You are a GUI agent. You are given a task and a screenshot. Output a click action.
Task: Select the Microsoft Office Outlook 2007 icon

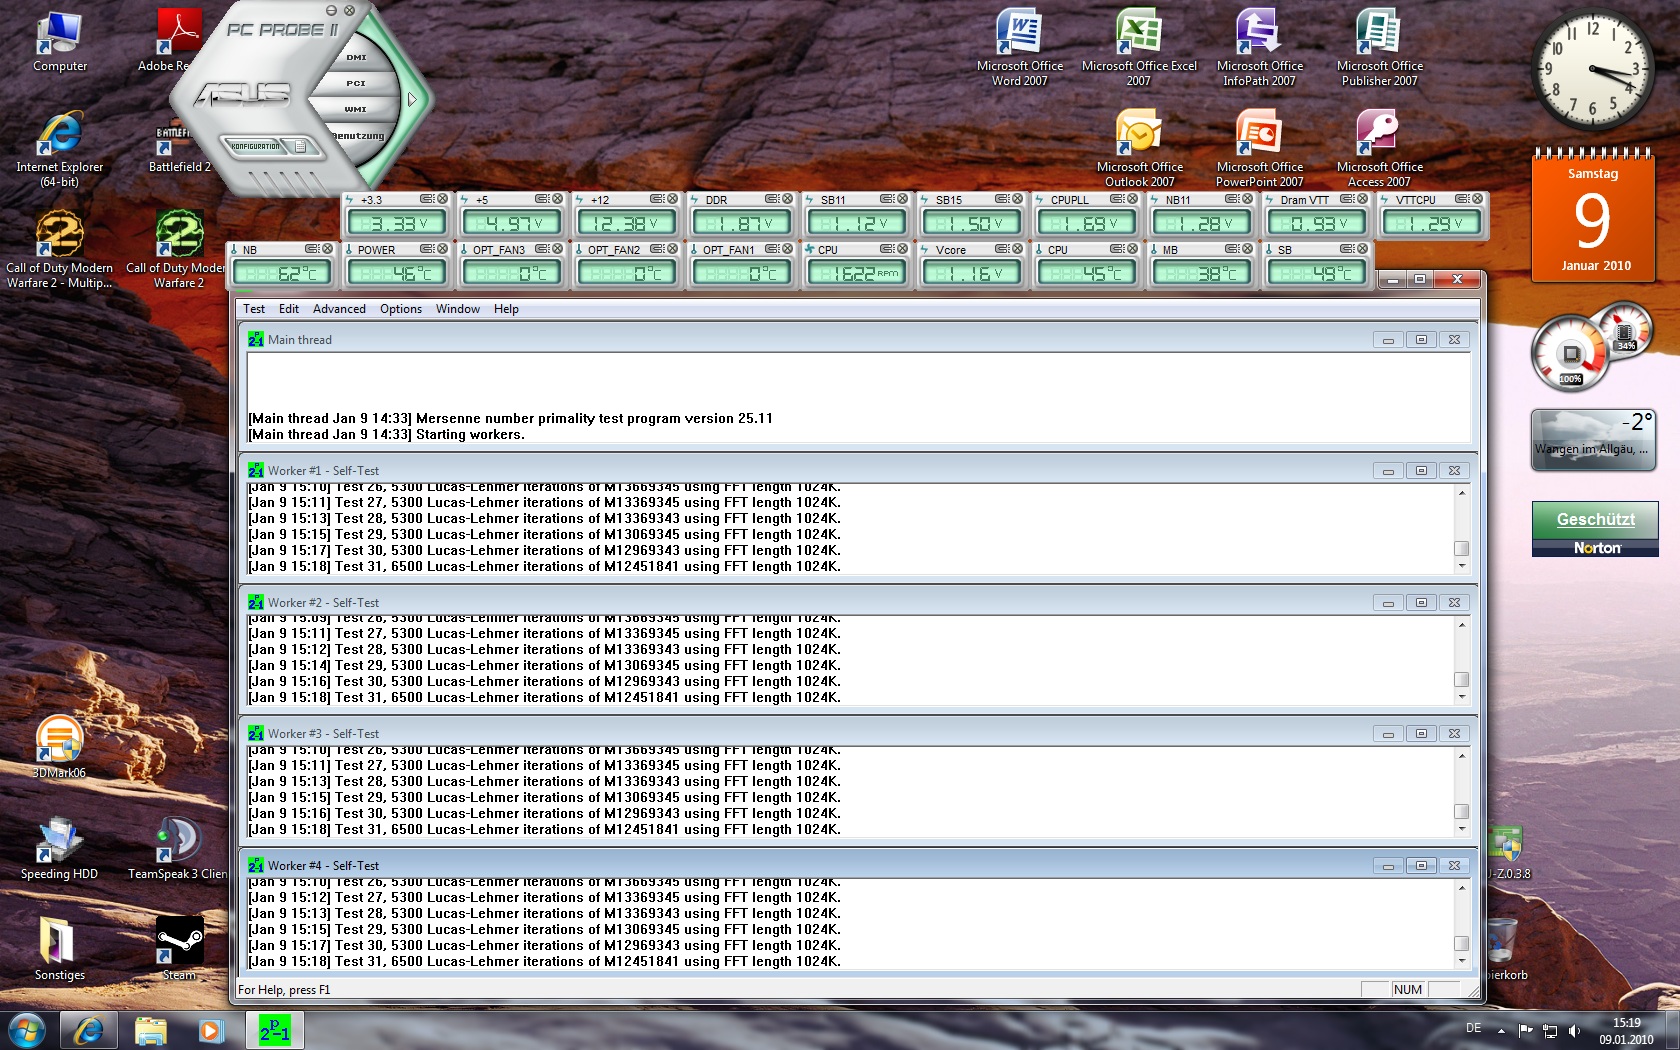[1139, 148]
